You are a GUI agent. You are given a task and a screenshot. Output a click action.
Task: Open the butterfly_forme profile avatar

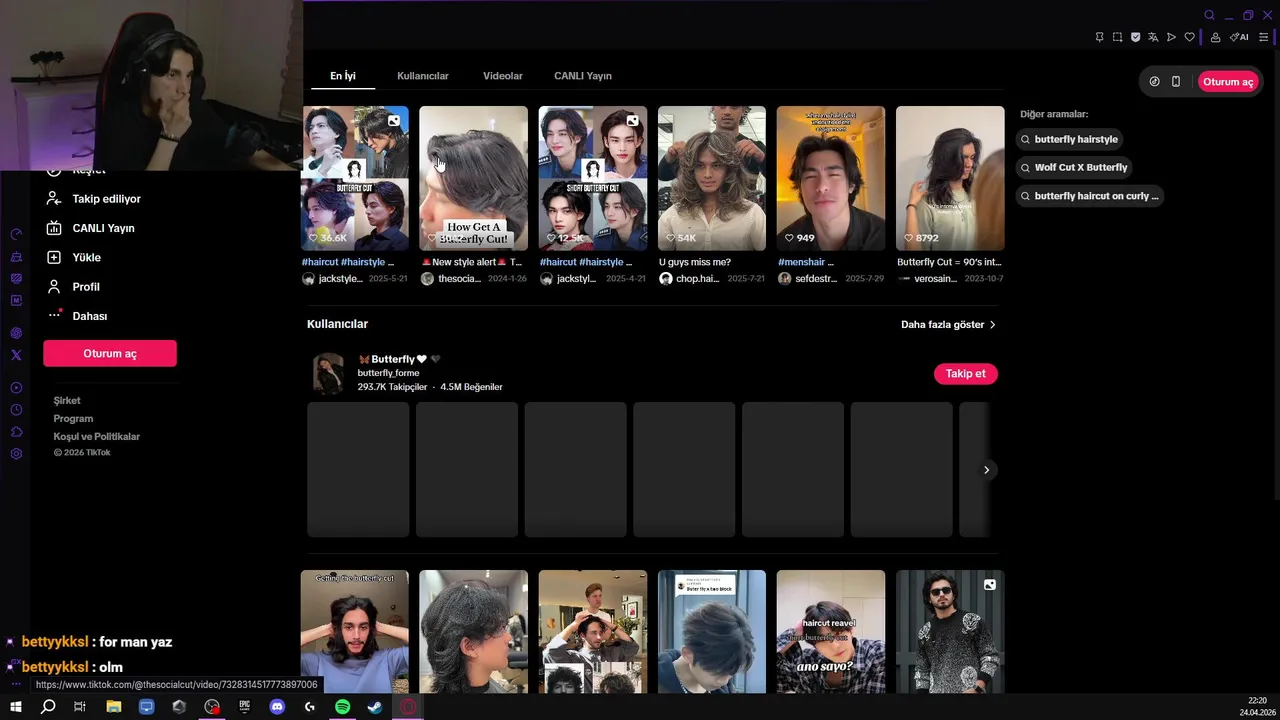coord(328,373)
